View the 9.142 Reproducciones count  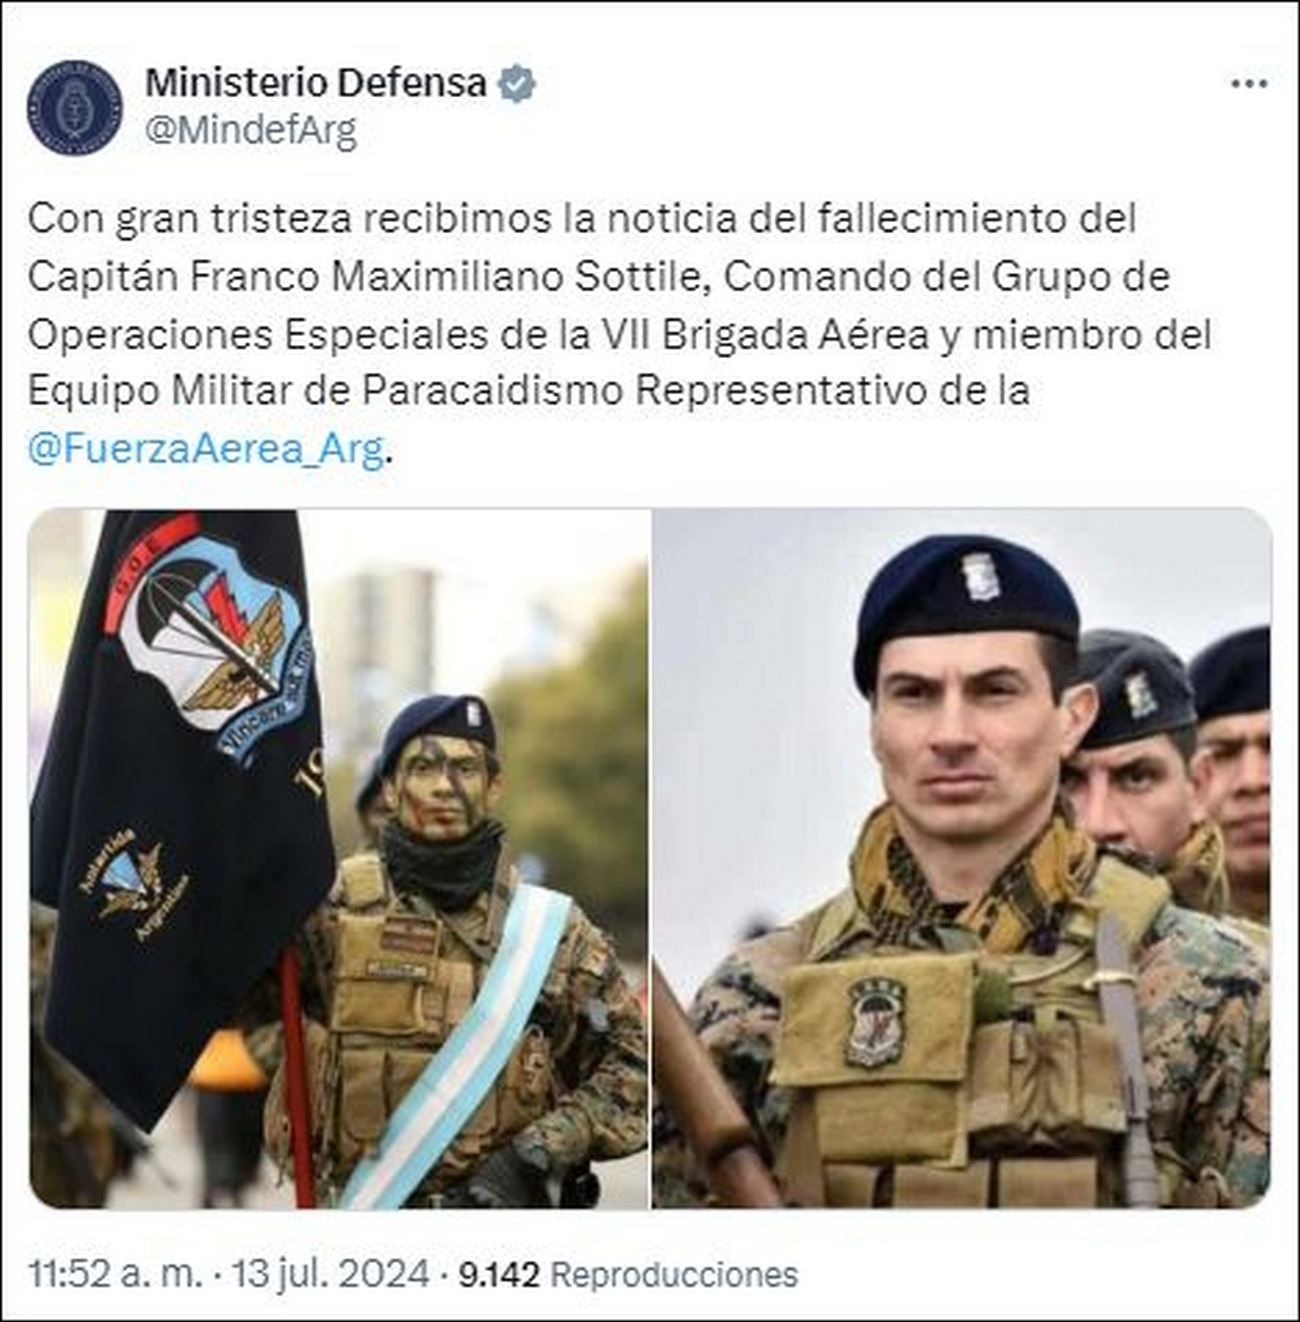click(628, 1274)
